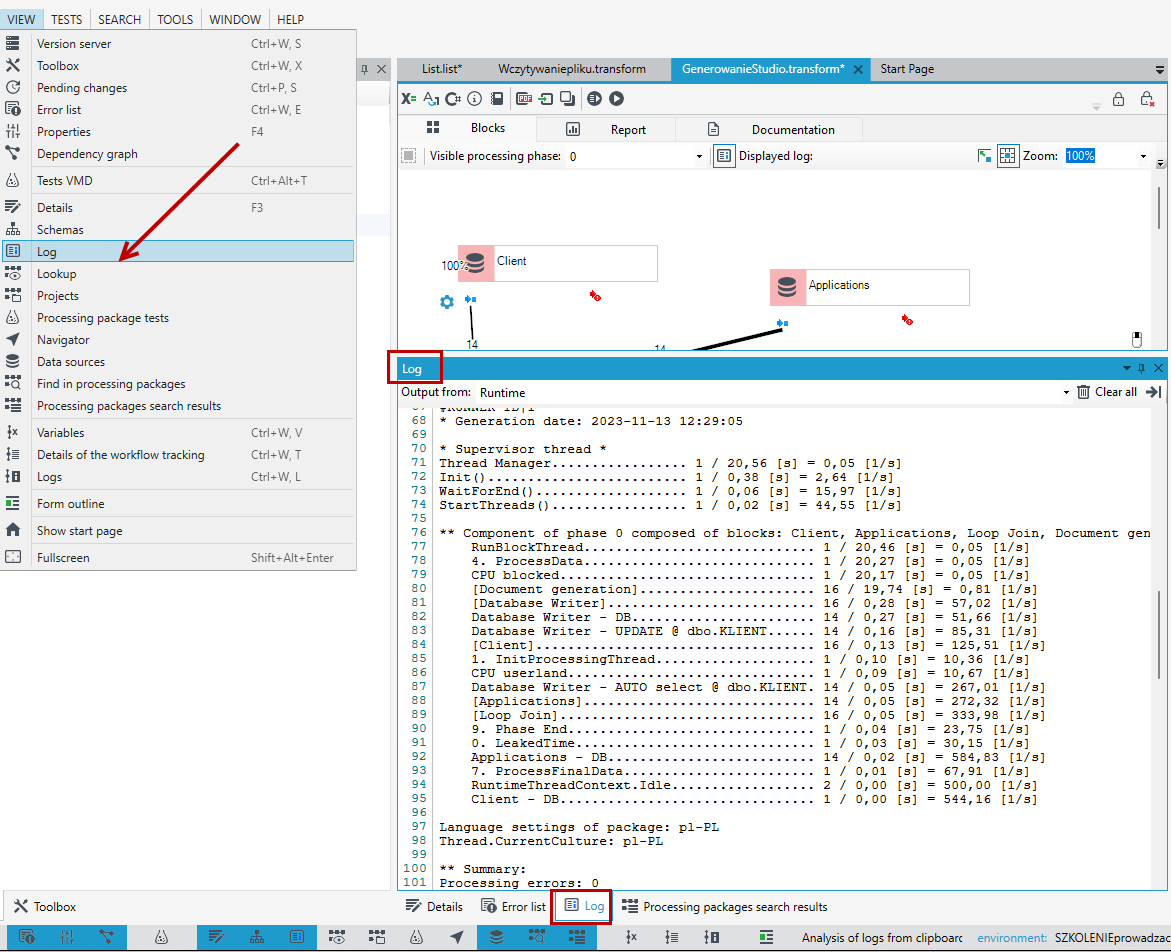Open the TOOLS menu
Screen dimensions: 1171x952
pos(175,19)
